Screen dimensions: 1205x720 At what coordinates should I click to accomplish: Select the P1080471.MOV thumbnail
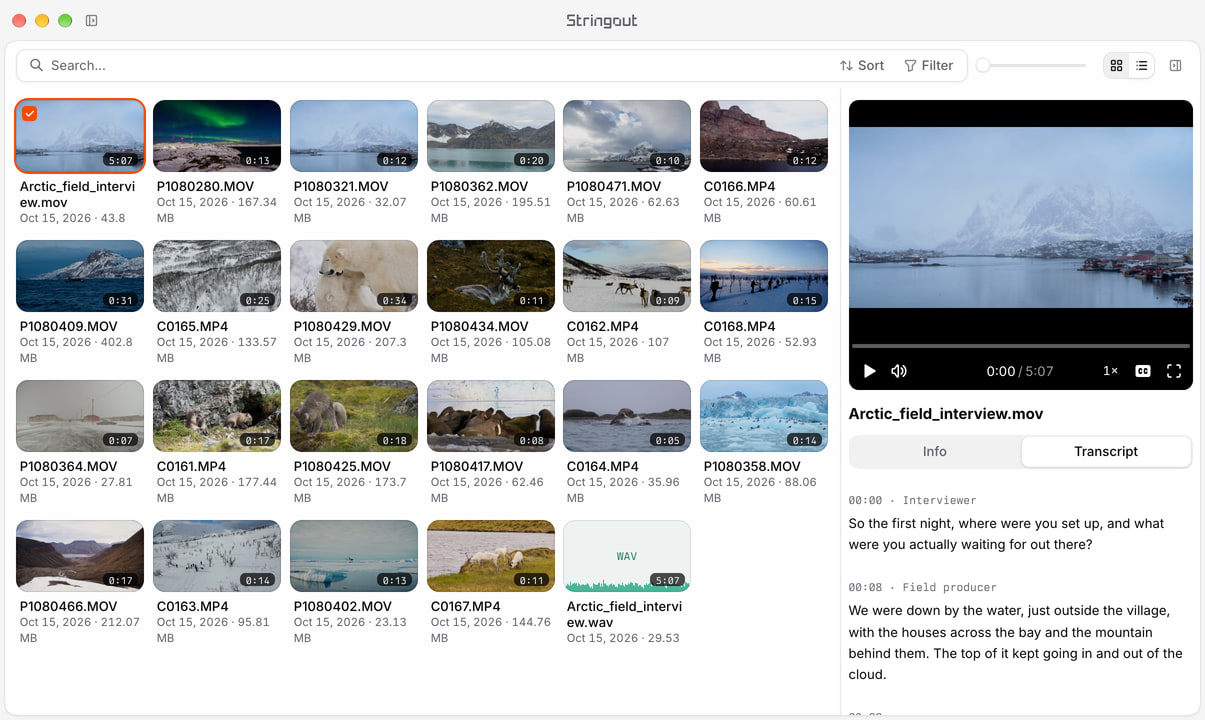(x=627, y=136)
